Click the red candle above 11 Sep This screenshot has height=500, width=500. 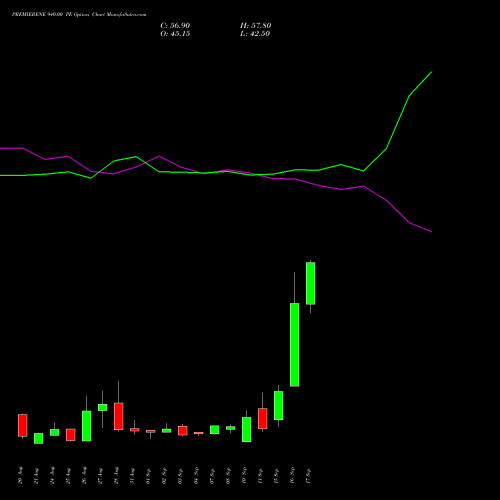[x=263, y=418]
